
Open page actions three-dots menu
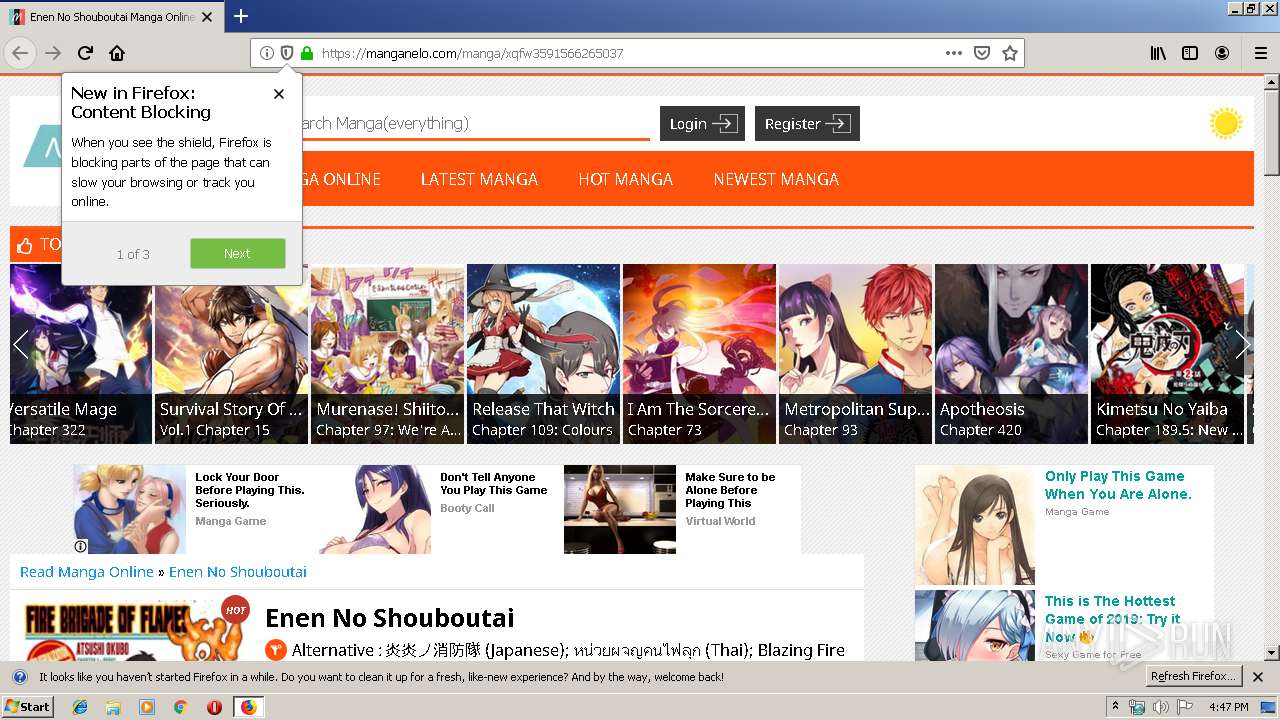[x=954, y=53]
